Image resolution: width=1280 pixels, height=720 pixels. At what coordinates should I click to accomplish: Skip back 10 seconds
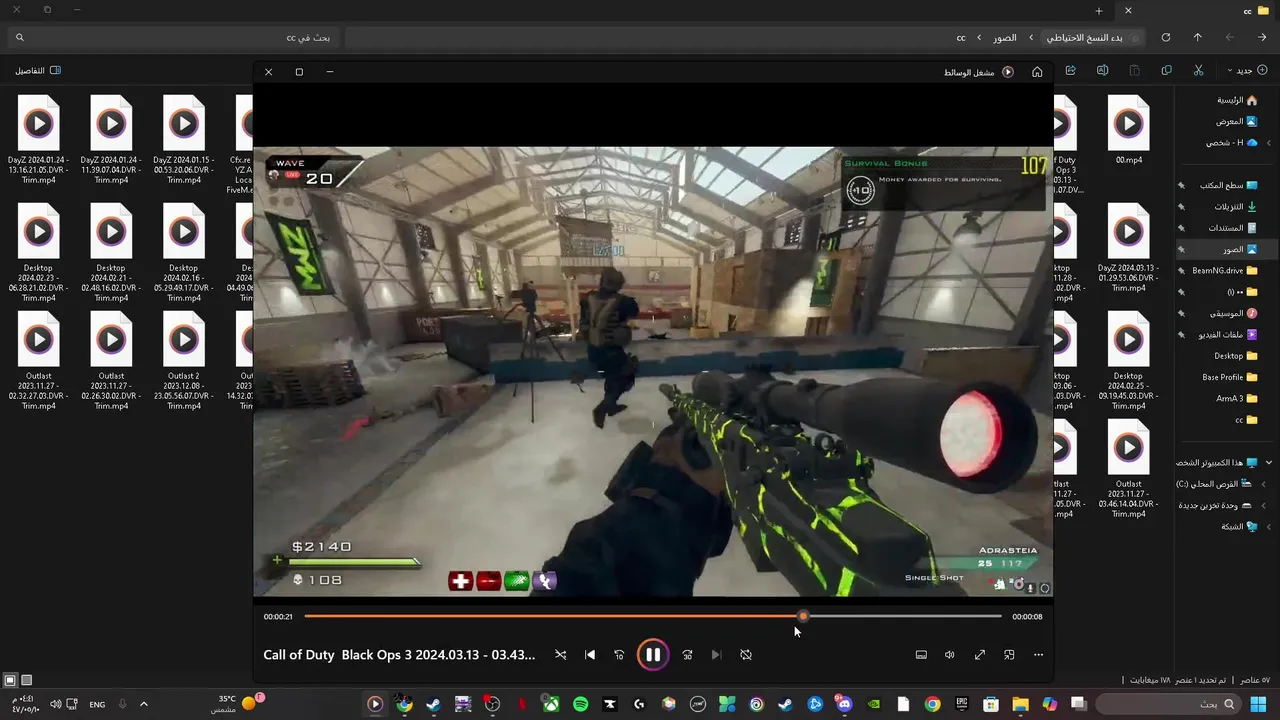619,655
